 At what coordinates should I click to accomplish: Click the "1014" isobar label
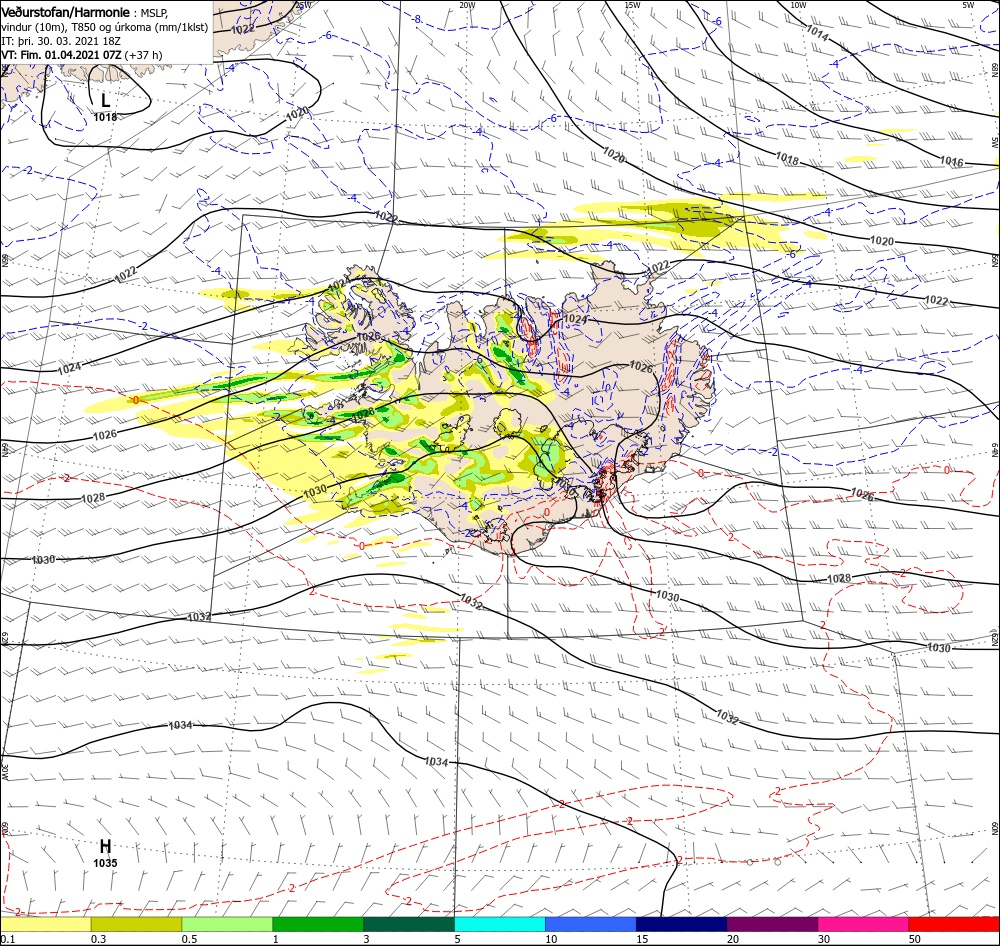point(817,33)
